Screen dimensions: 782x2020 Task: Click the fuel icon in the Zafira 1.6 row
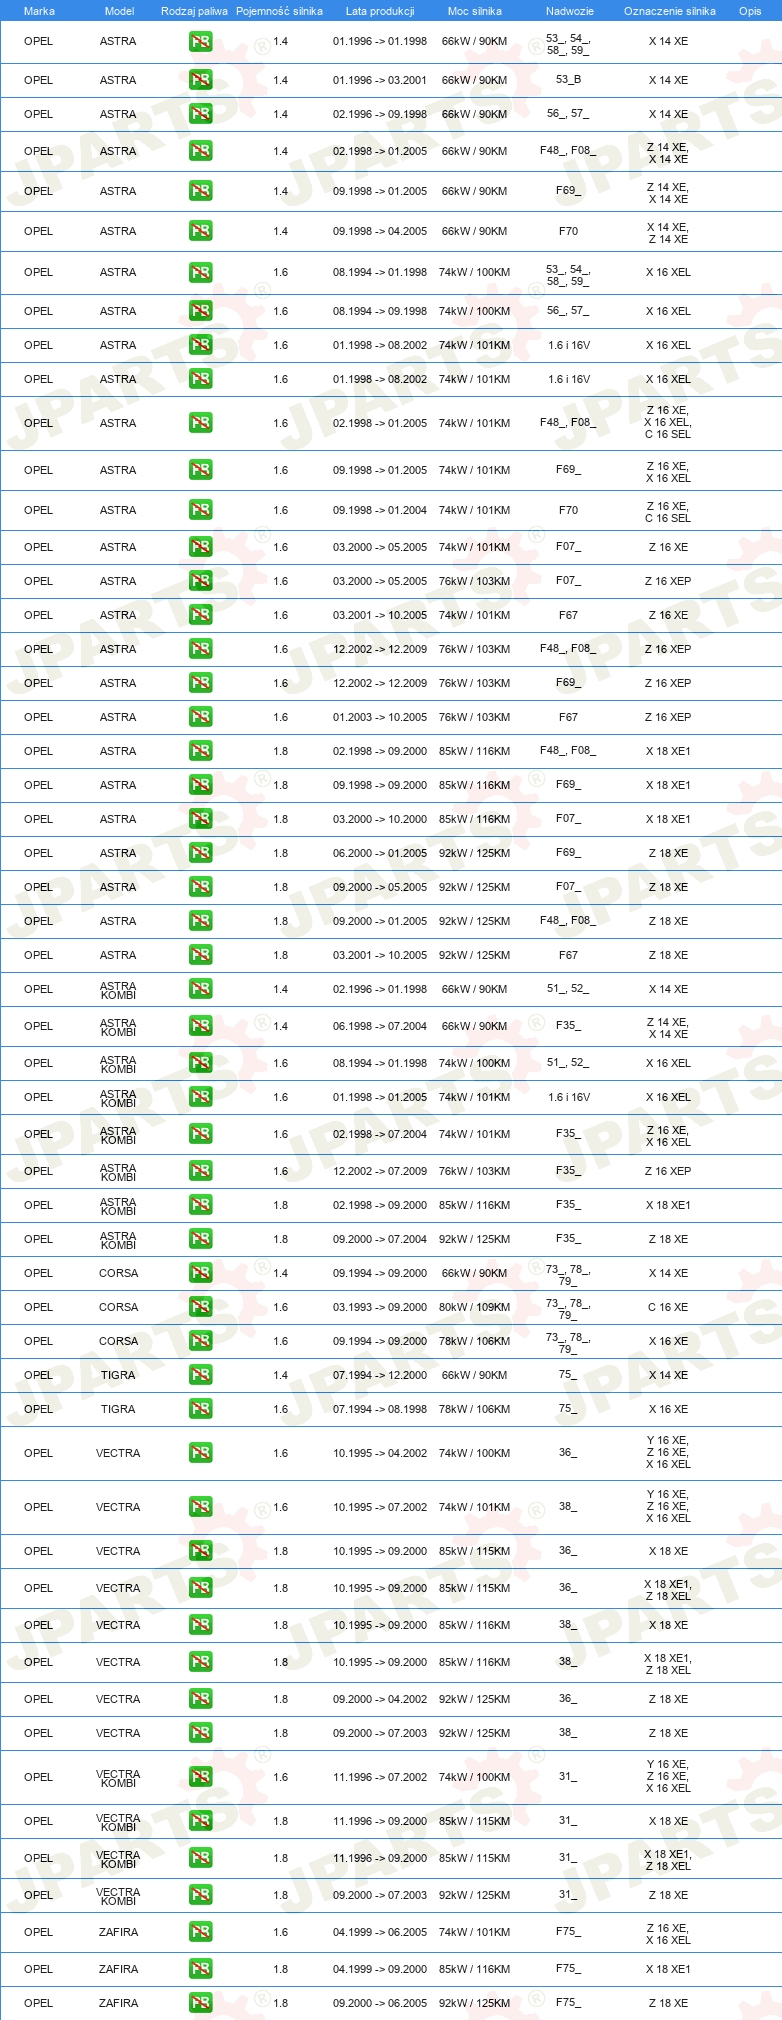point(200,1932)
